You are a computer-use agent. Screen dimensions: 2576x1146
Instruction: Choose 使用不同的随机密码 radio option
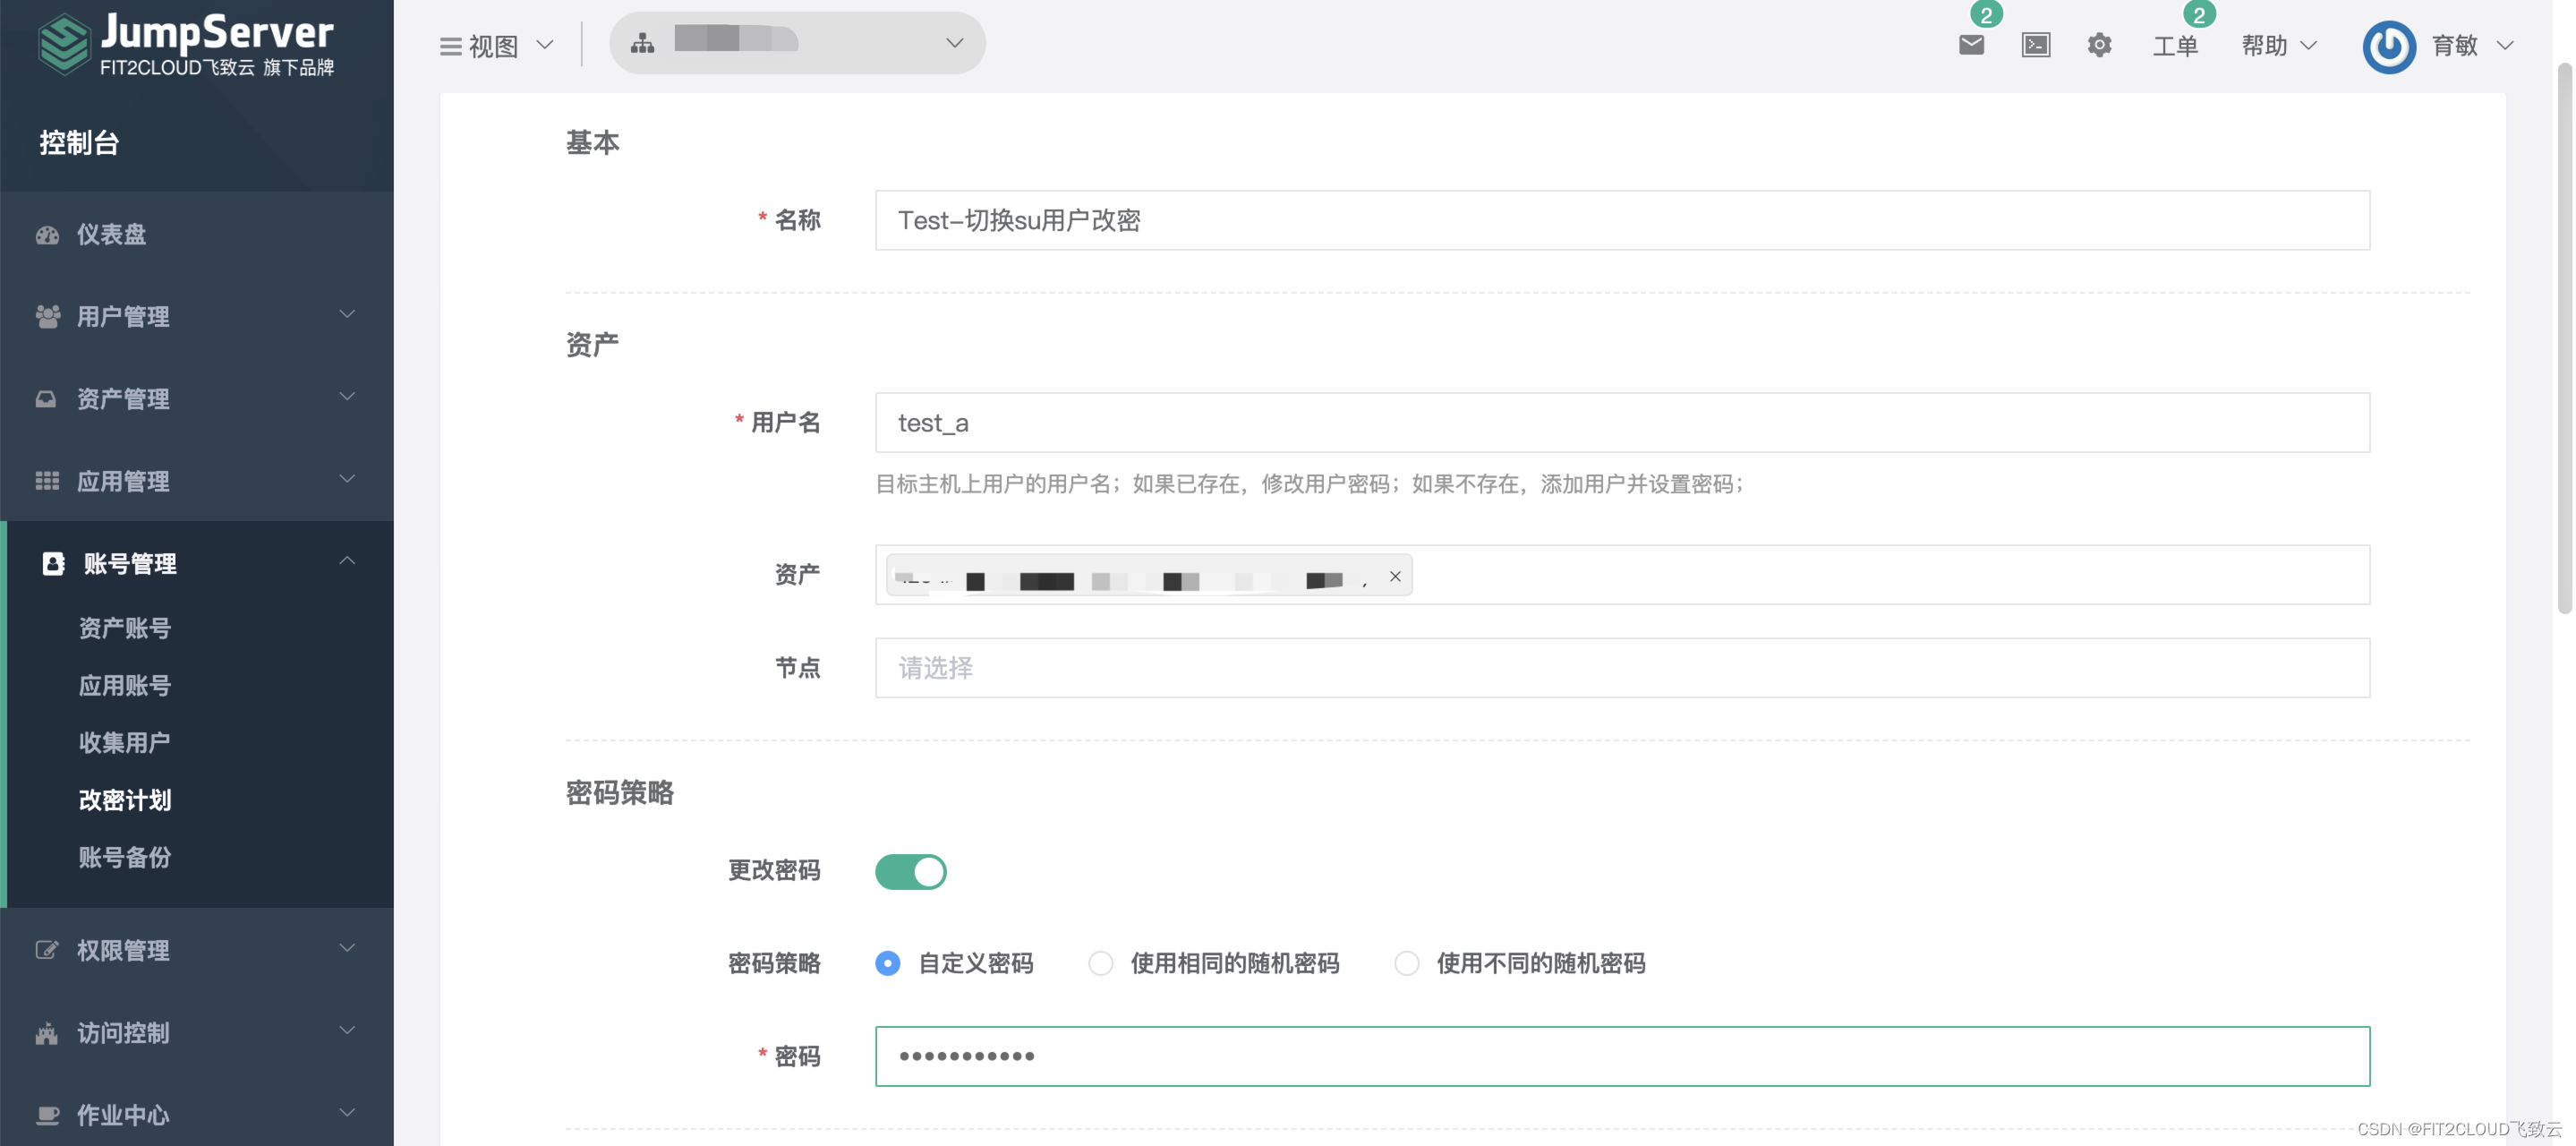click(x=1406, y=963)
